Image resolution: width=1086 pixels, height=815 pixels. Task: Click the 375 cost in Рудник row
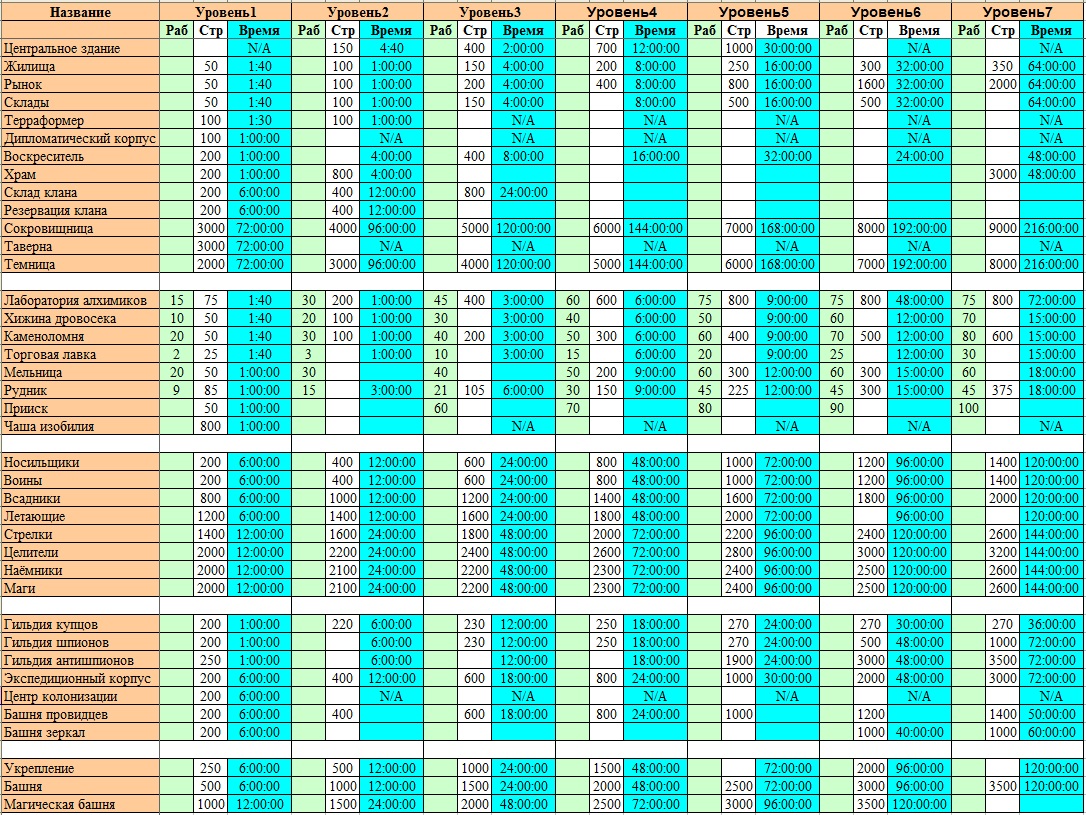[1002, 391]
